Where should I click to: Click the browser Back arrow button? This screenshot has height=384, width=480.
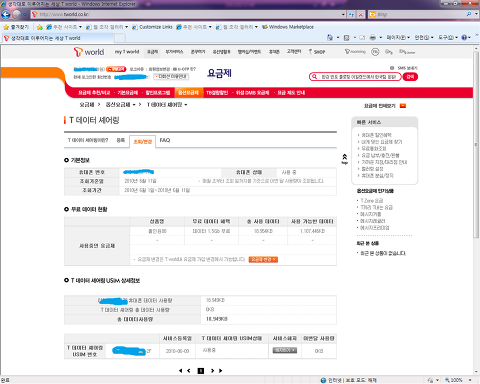coord(6,14)
